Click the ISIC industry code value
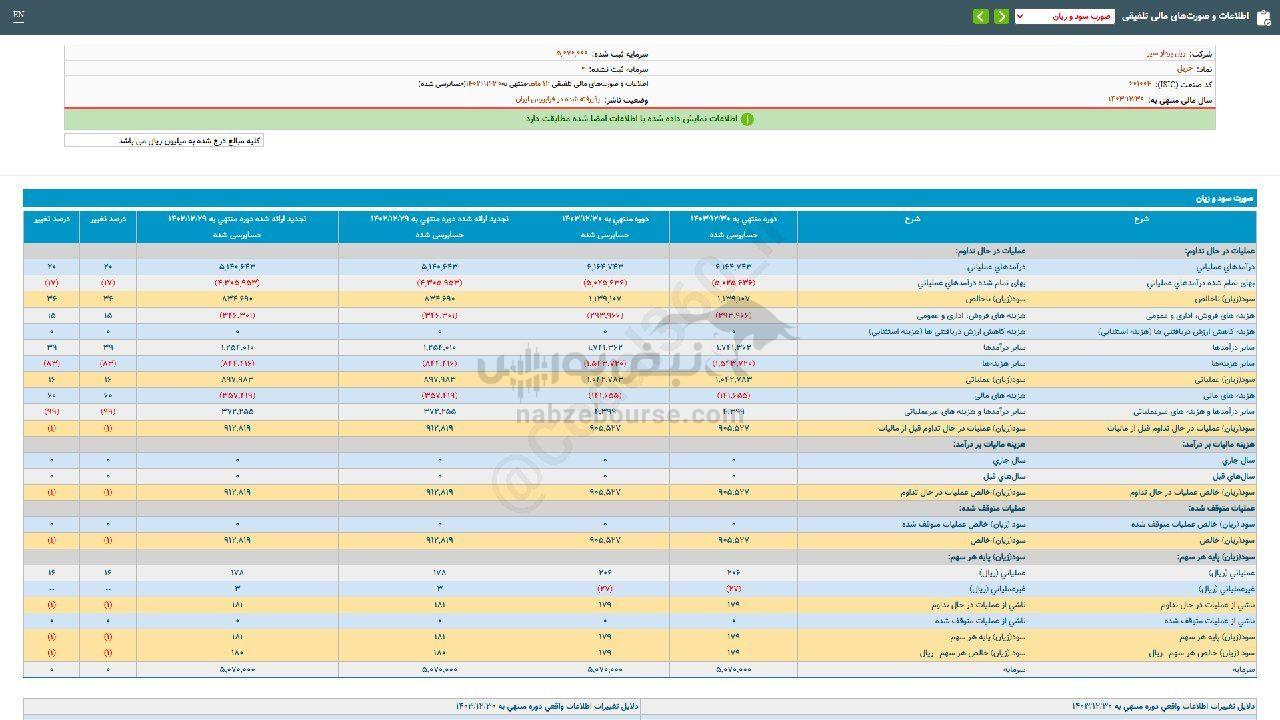1280x720 pixels. tap(1137, 85)
